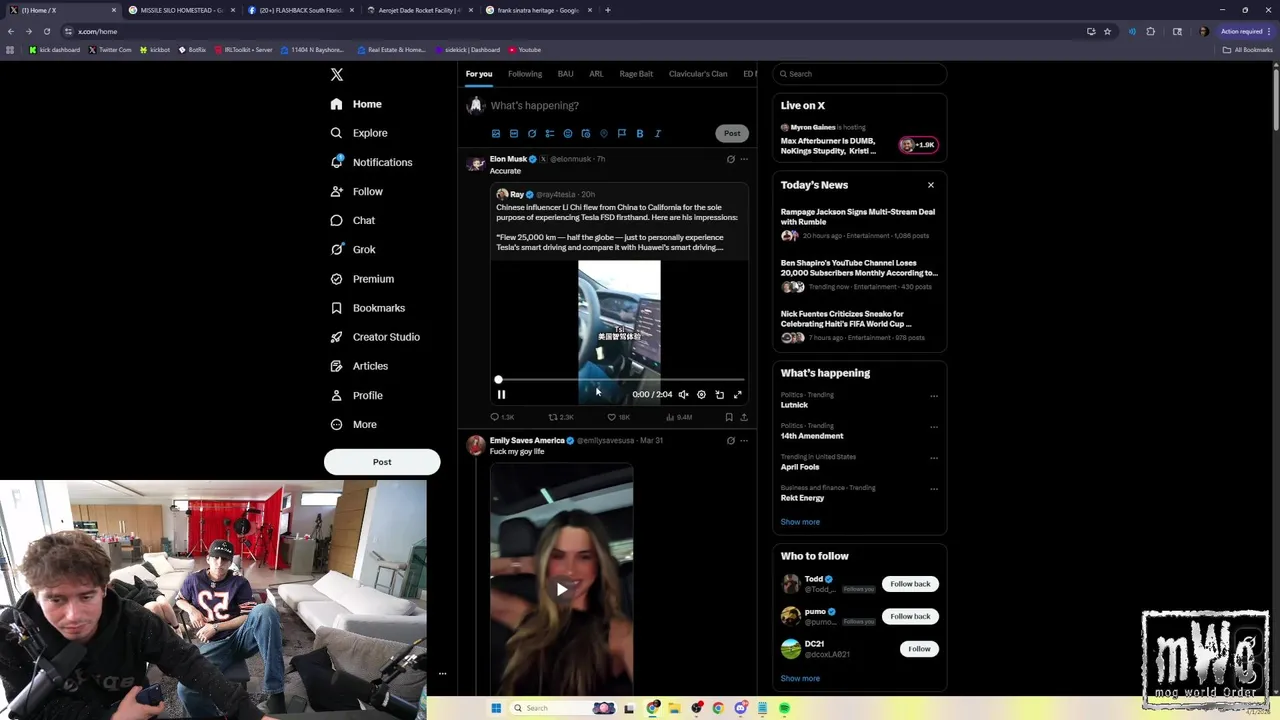Share Elon Musk's post
The width and height of the screenshot is (1280, 720).
tap(744, 417)
